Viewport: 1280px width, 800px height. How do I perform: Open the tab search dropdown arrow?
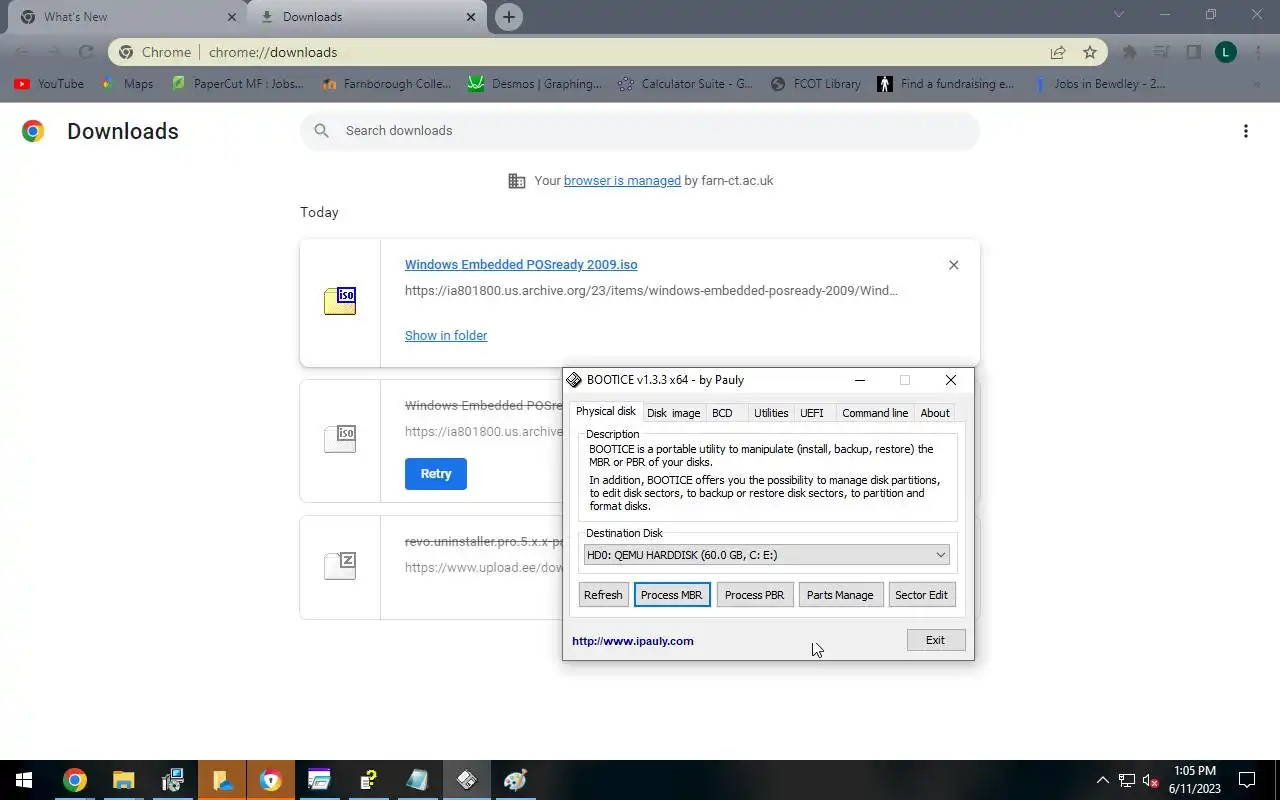(1119, 15)
